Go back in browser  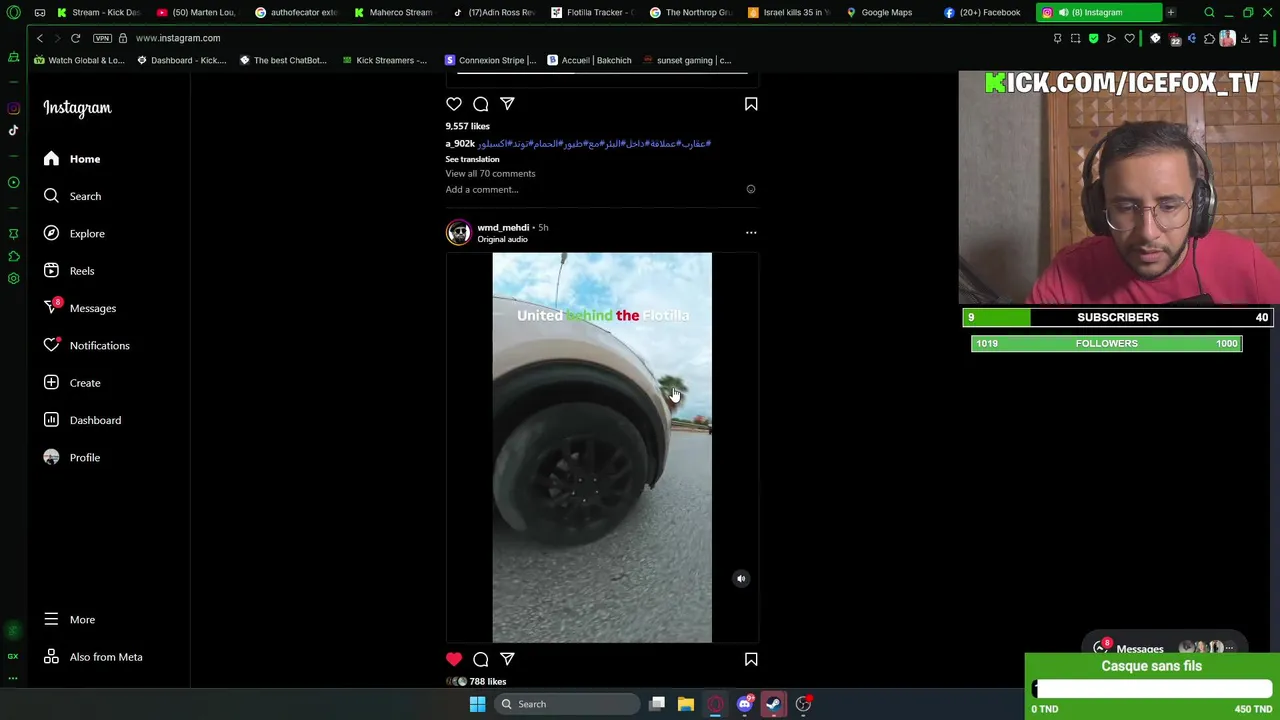tap(40, 38)
